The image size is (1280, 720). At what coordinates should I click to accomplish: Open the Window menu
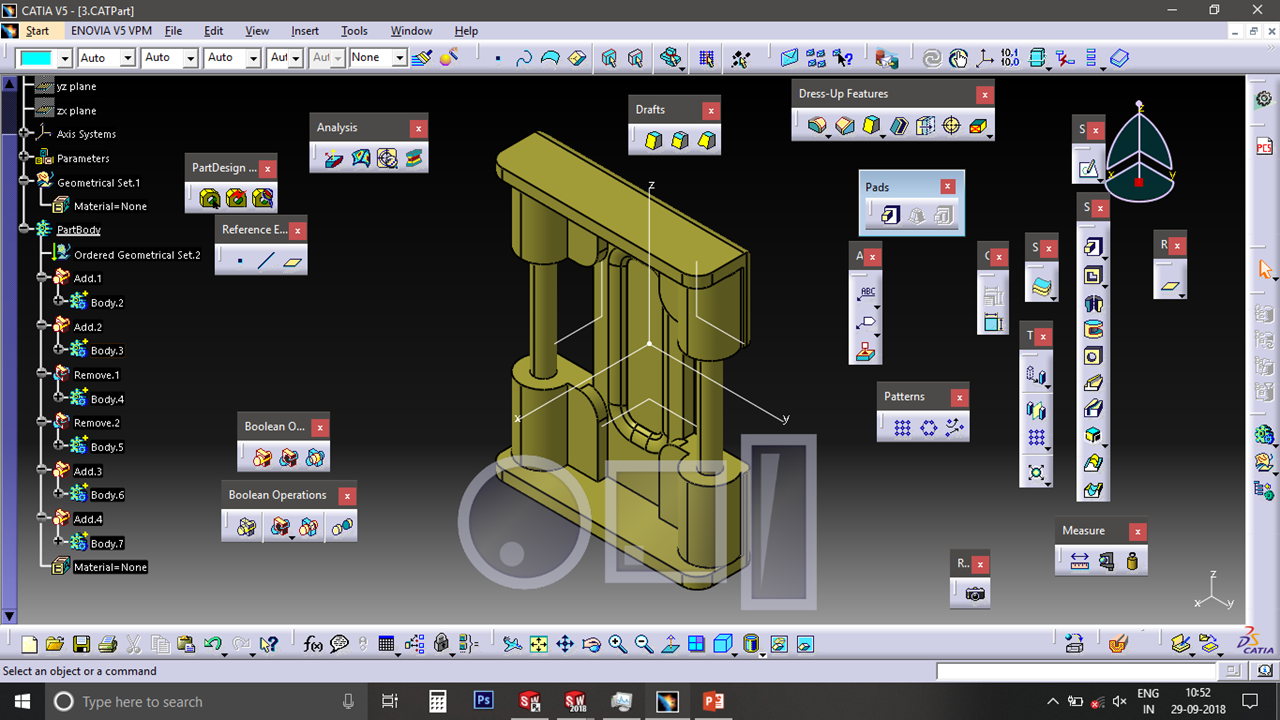coord(411,31)
